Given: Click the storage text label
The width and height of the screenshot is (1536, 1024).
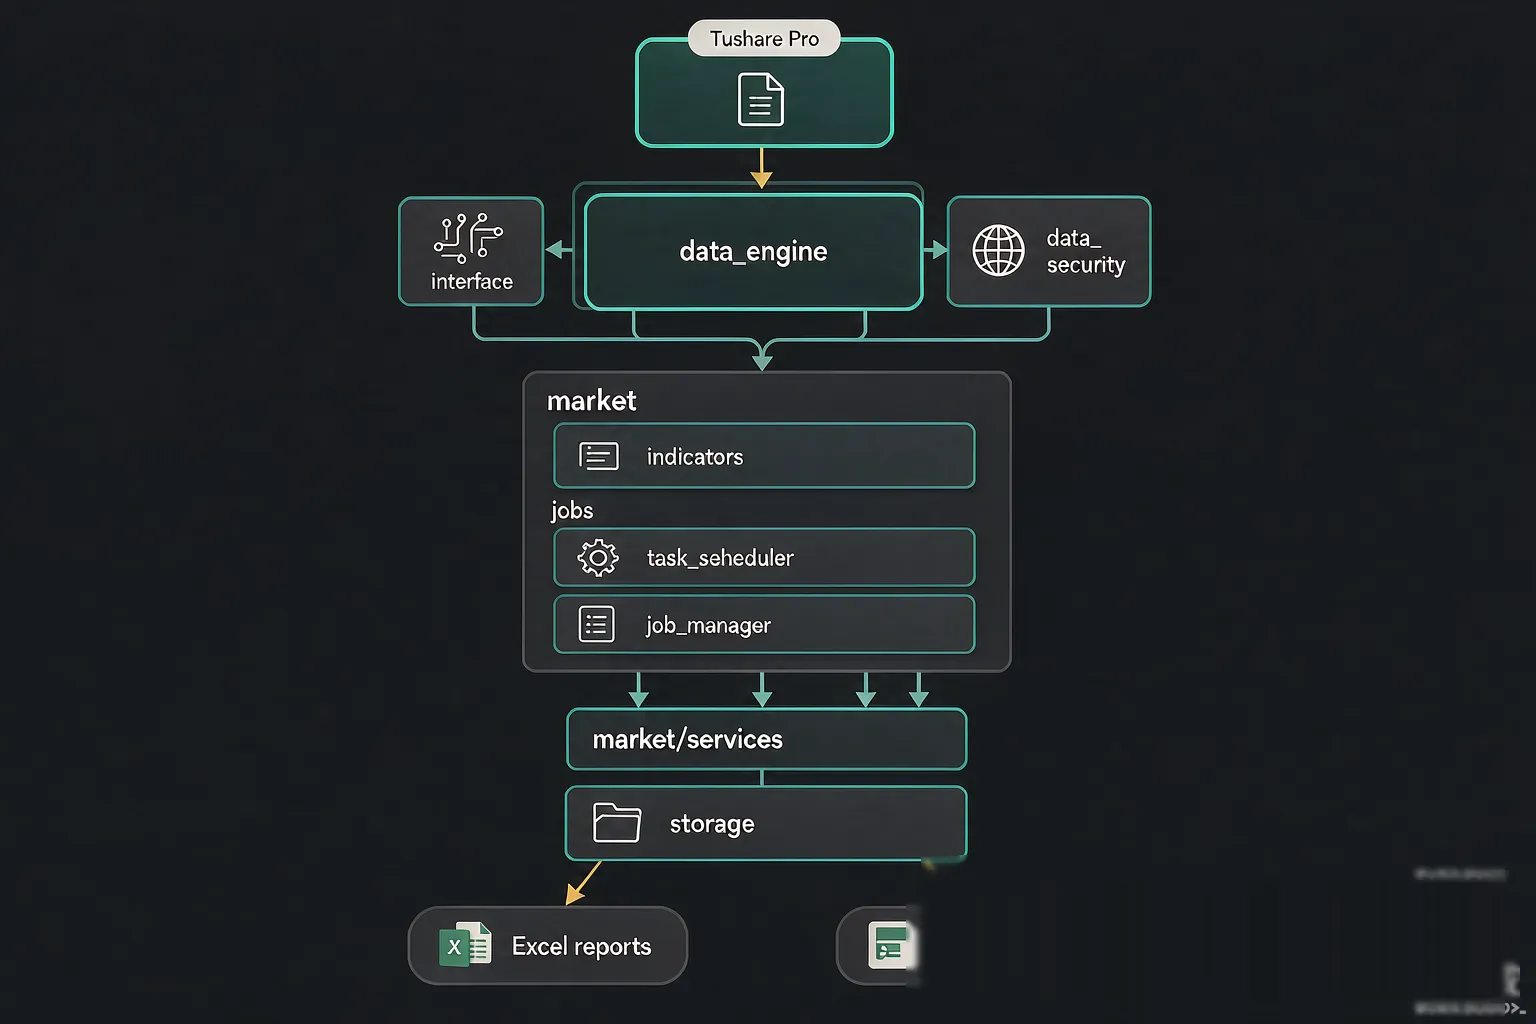Looking at the screenshot, I should point(712,824).
